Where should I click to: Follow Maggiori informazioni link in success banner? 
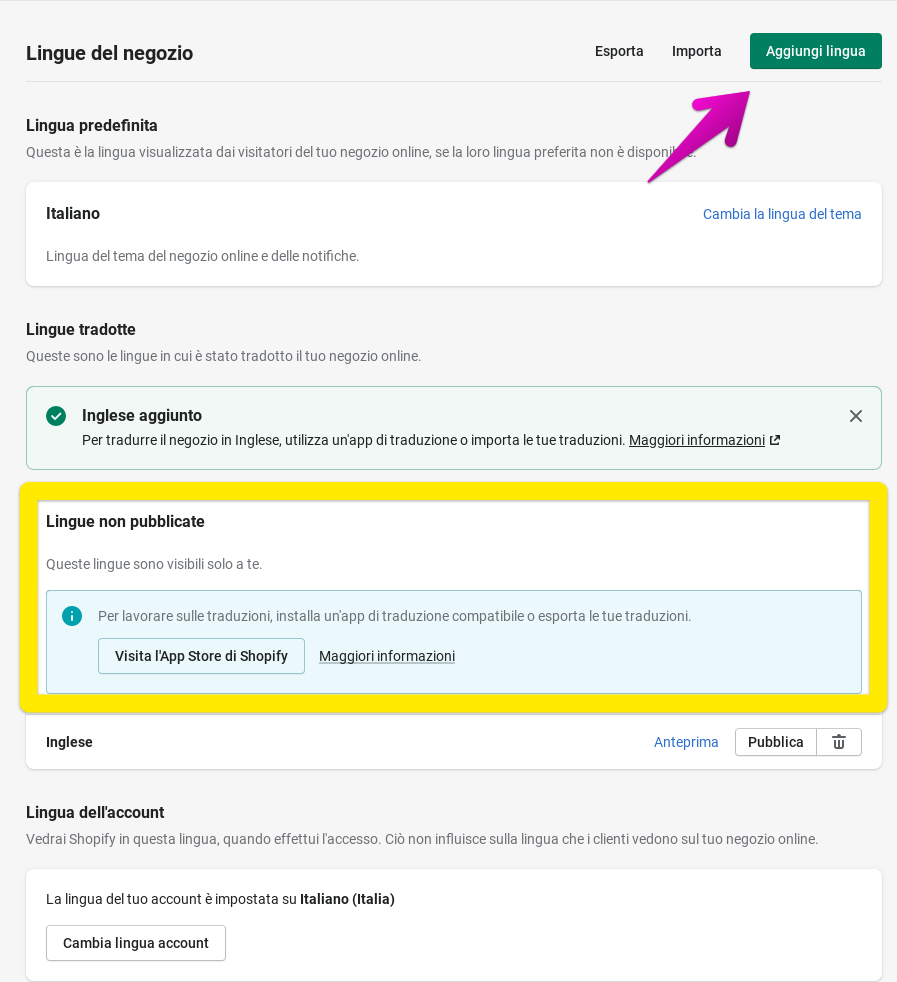click(696, 440)
